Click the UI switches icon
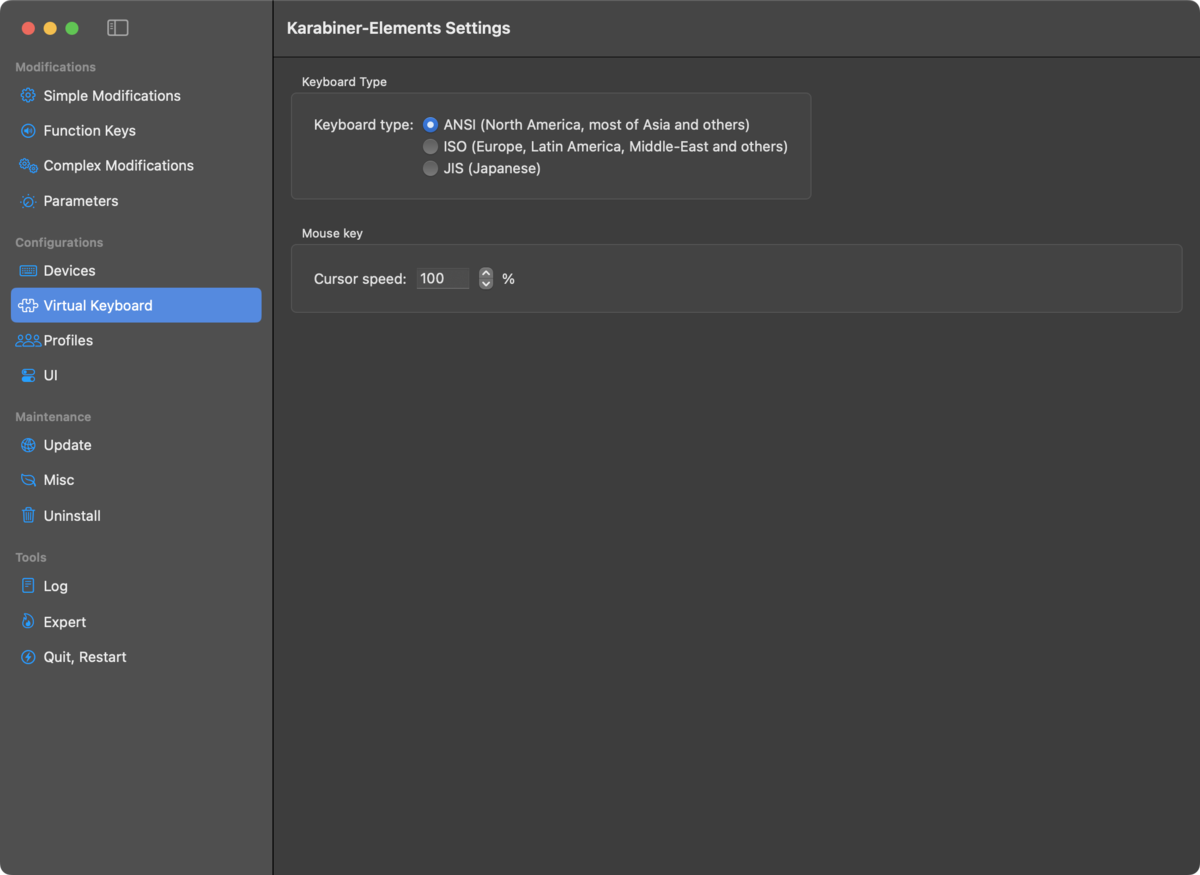Image resolution: width=1200 pixels, height=875 pixels. (28, 376)
